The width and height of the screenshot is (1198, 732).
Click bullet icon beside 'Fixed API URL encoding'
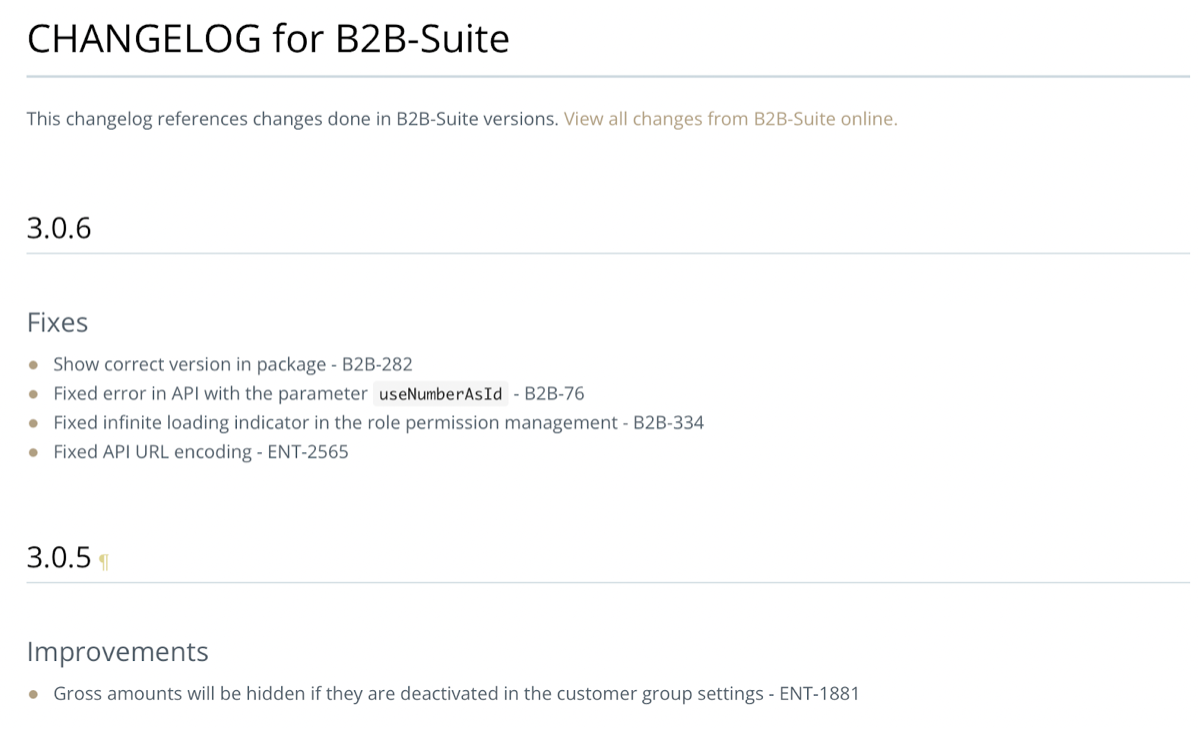pos(33,452)
